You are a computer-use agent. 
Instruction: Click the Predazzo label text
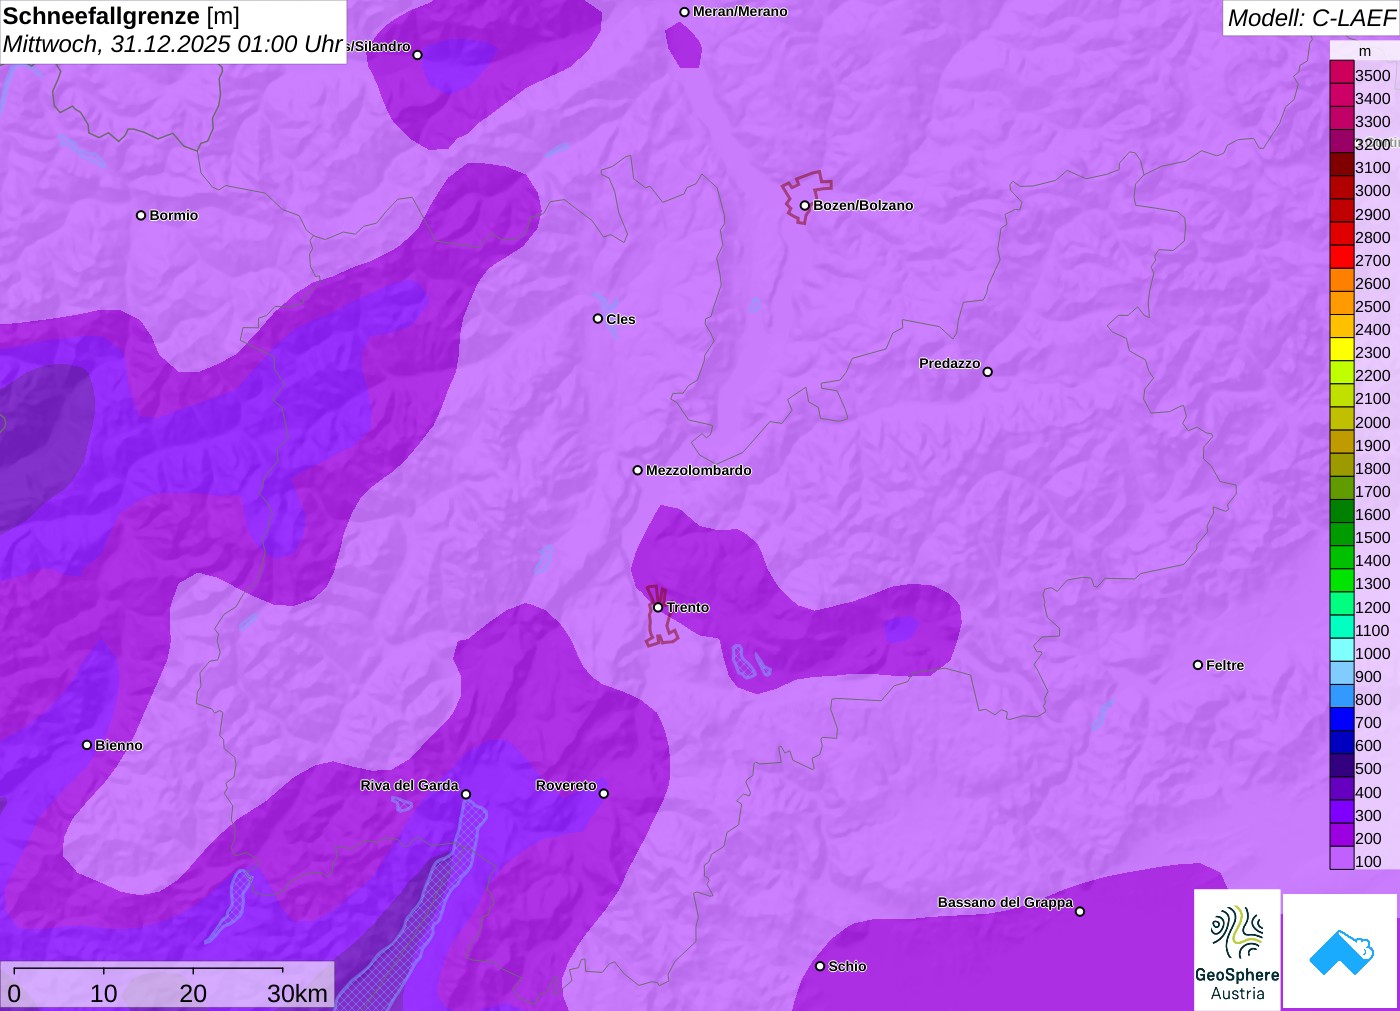950,363
